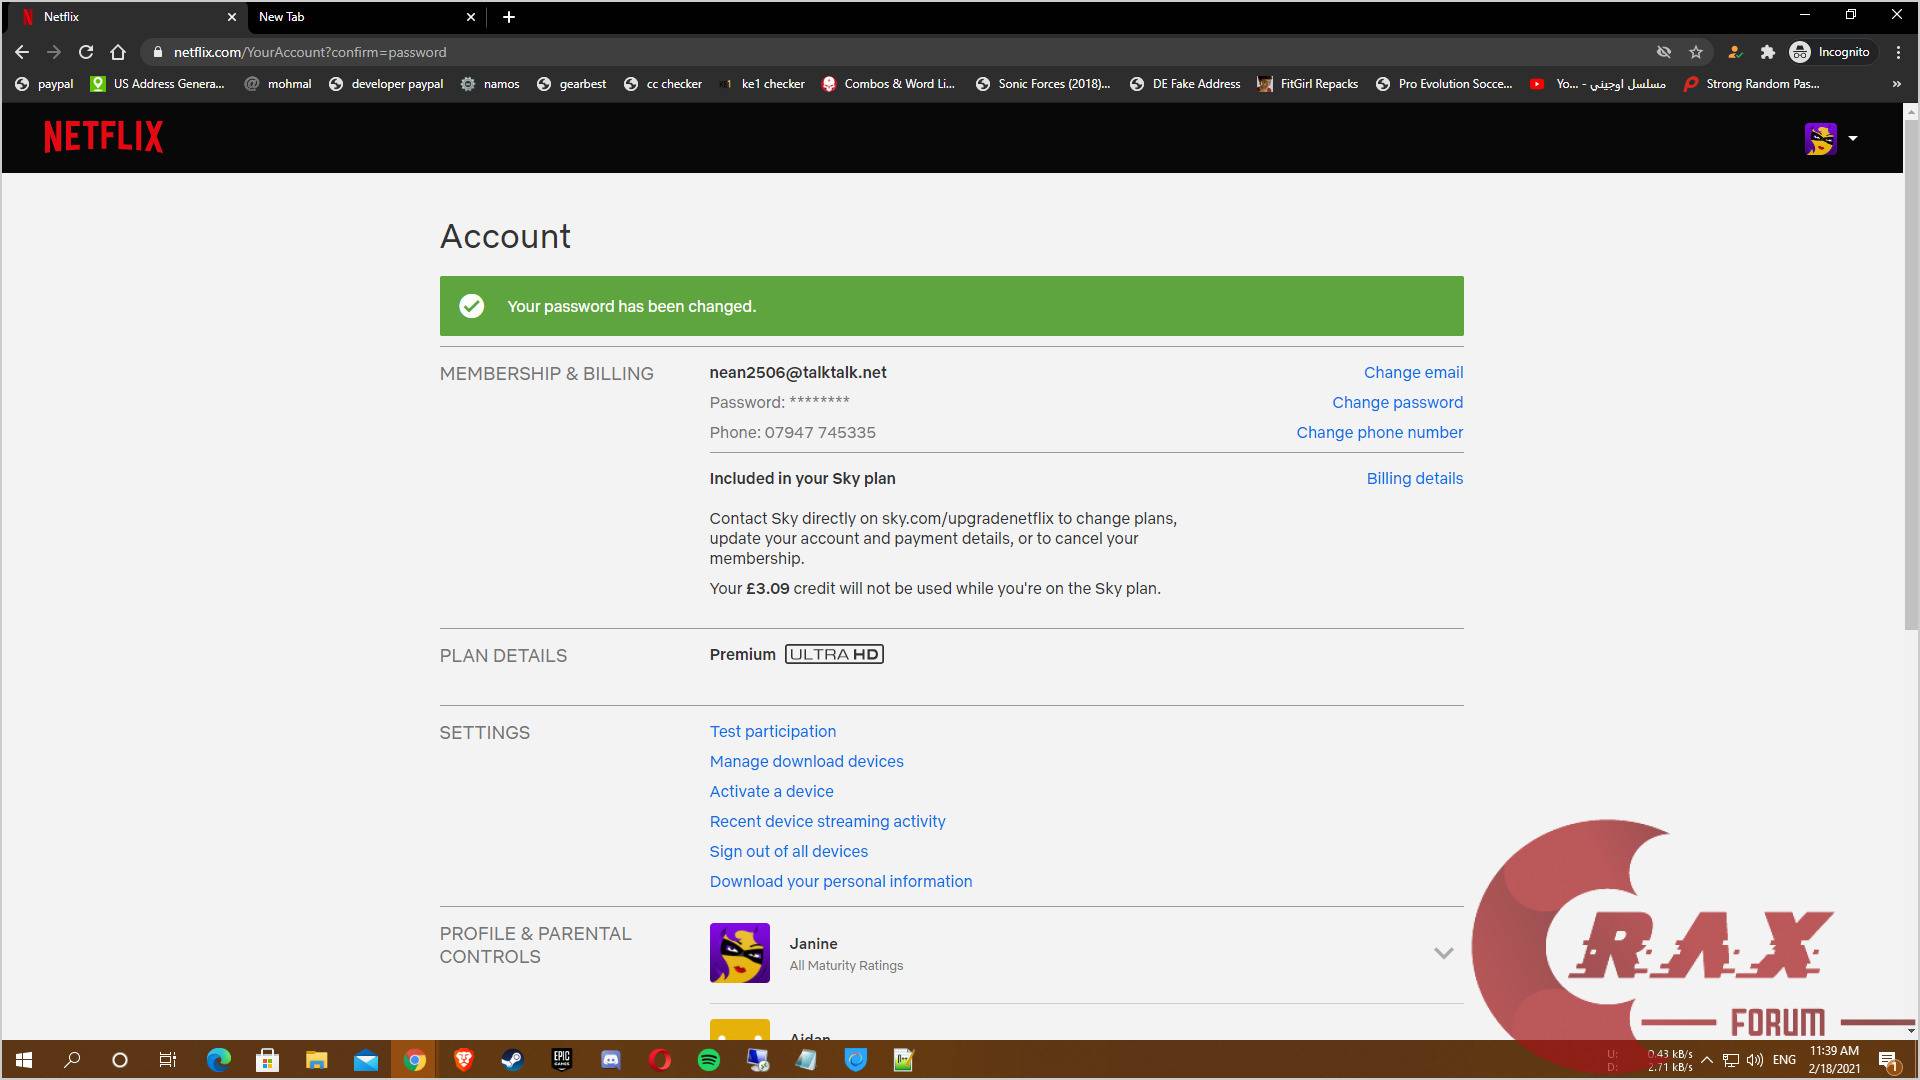Open a new browser tab with plus
The width and height of the screenshot is (1920, 1080).
(x=508, y=17)
